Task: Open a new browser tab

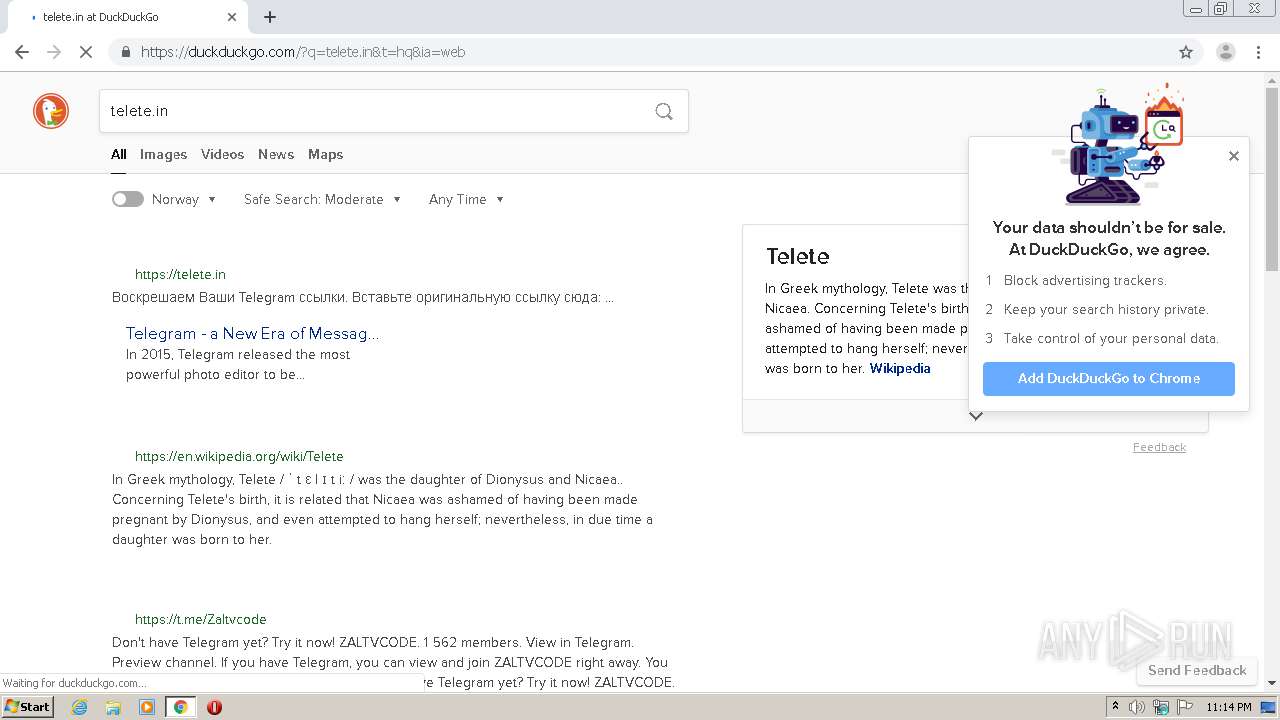Action: tap(270, 17)
